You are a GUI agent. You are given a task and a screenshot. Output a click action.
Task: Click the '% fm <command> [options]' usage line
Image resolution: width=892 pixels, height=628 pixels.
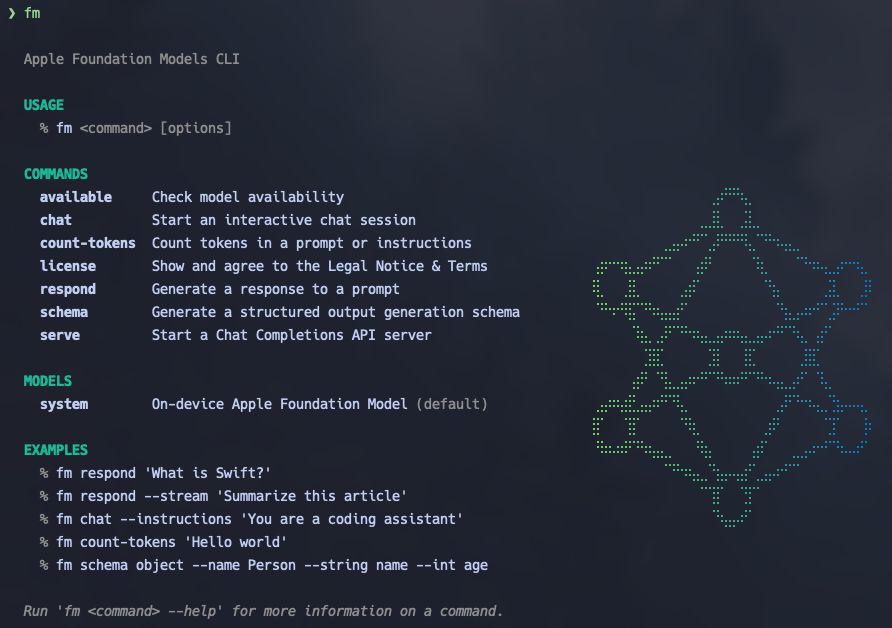click(135, 128)
